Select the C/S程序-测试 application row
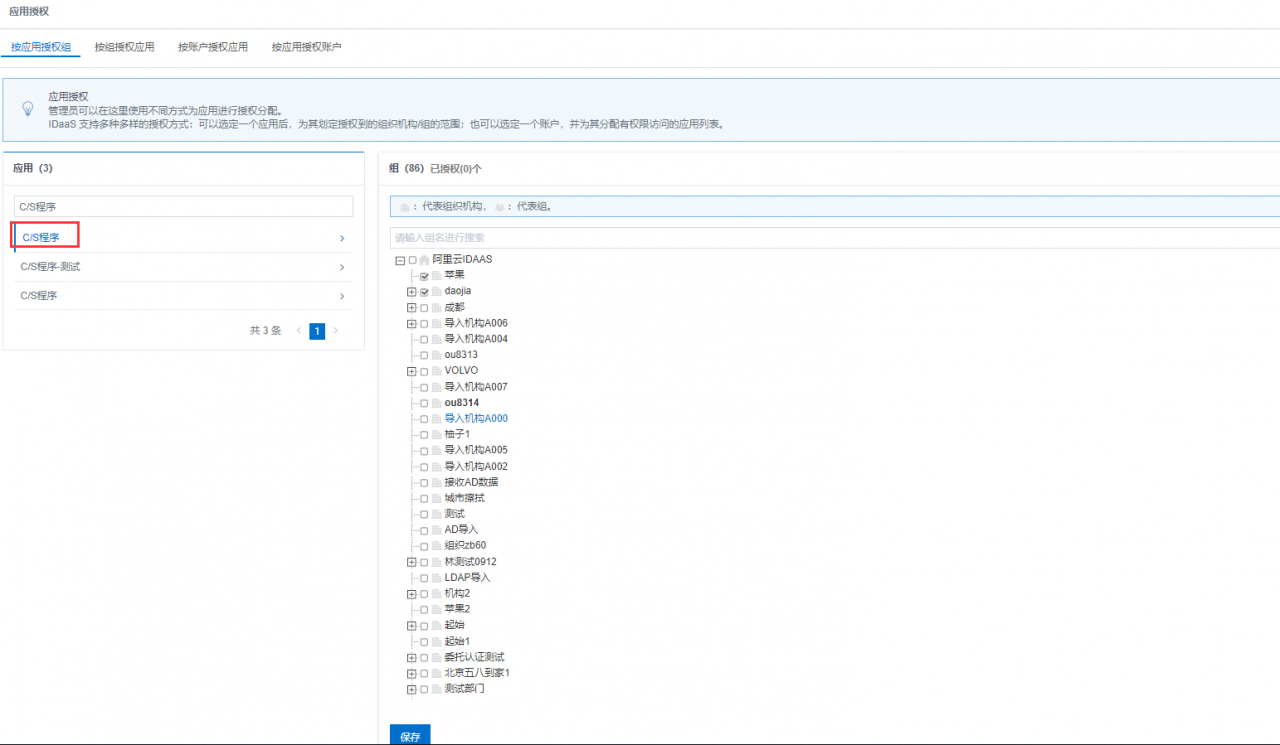This screenshot has width=1280, height=745. [x=183, y=267]
